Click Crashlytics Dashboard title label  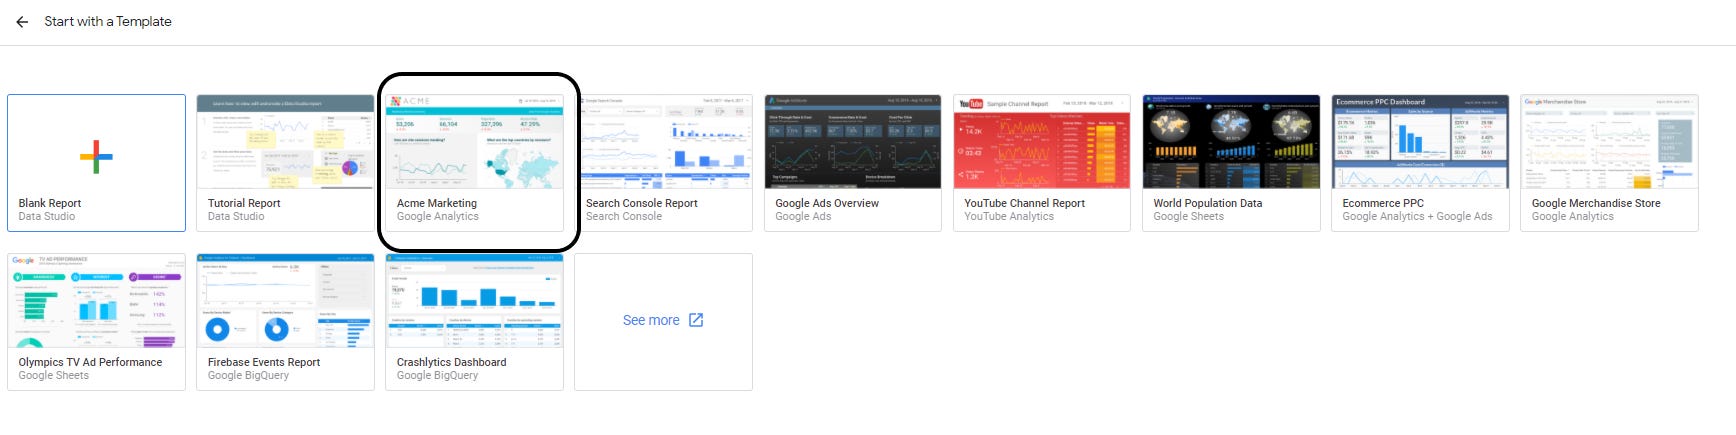click(451, 362)
